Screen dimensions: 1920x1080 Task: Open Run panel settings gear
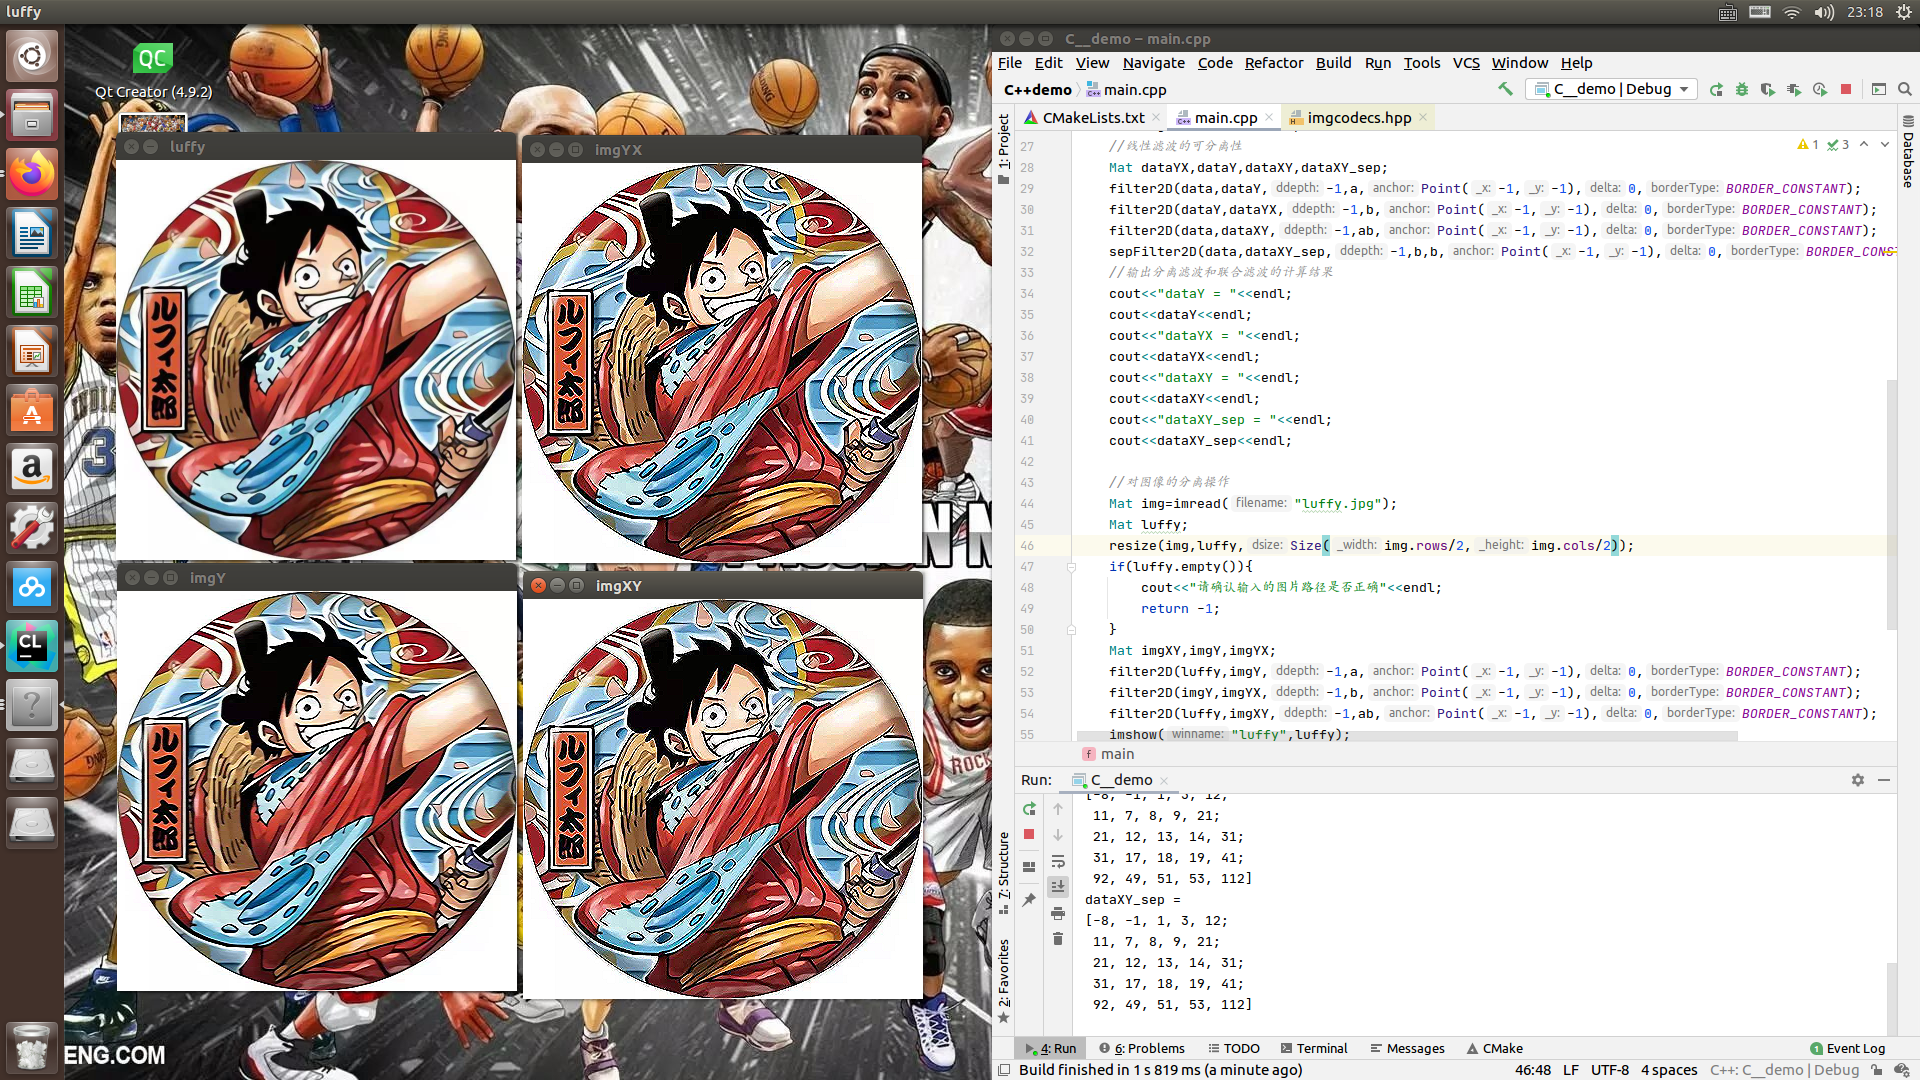tap(1858, 780)
